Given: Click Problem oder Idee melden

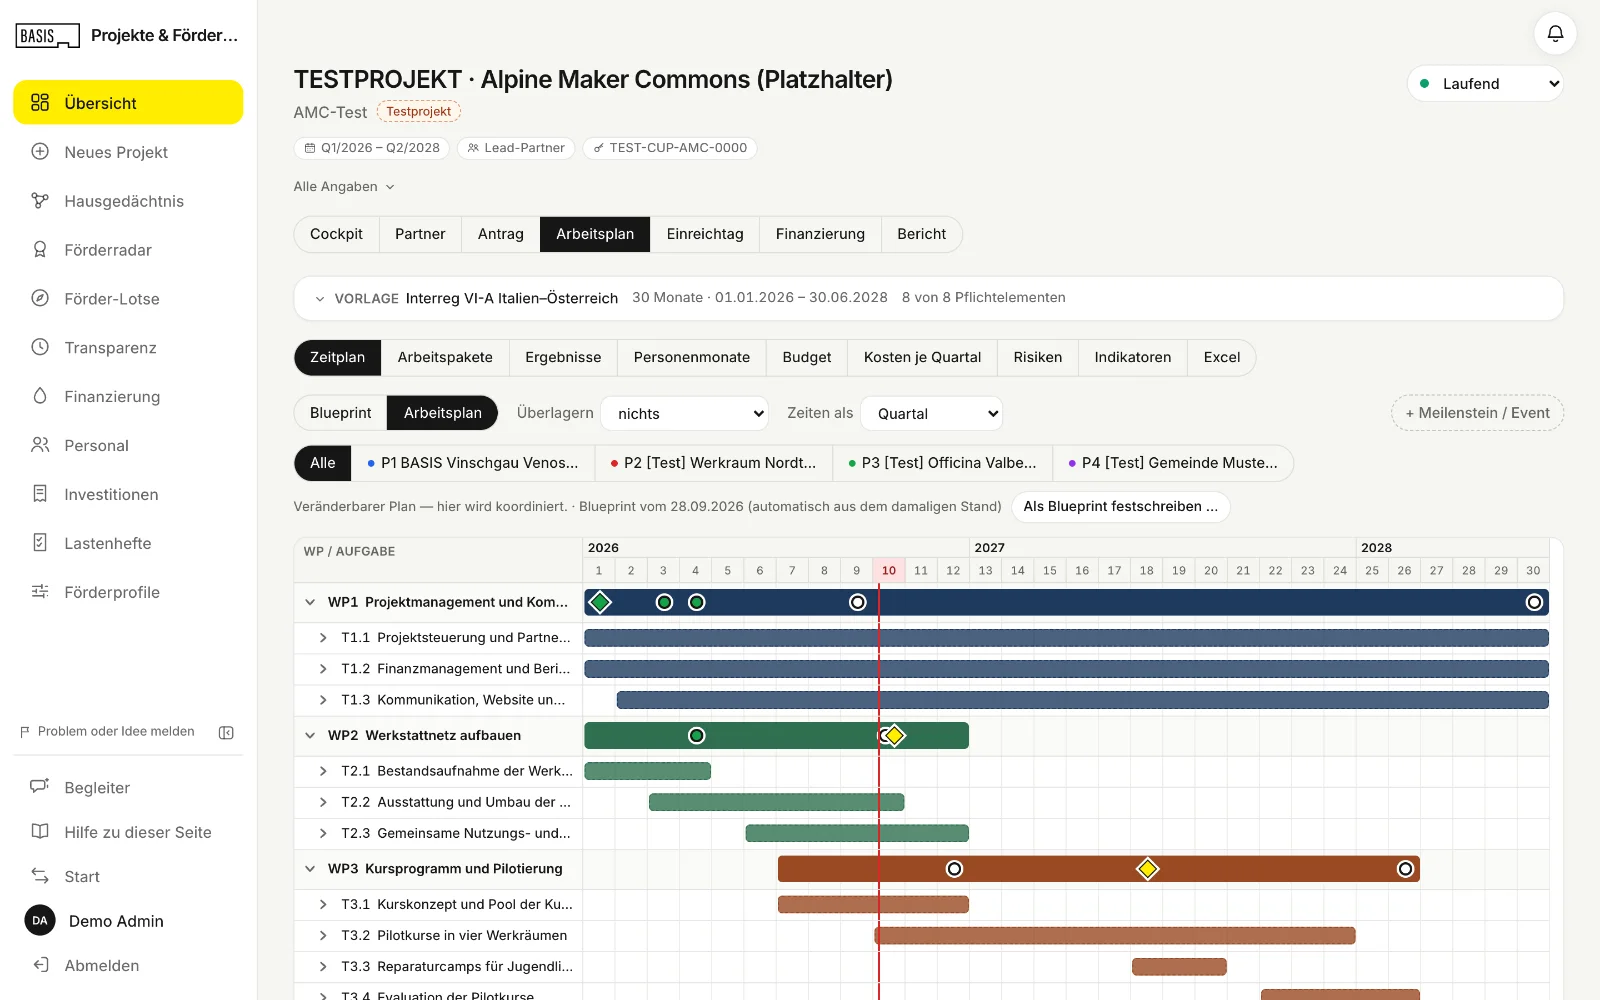Looking at the screenshot, I should [107, 732].
